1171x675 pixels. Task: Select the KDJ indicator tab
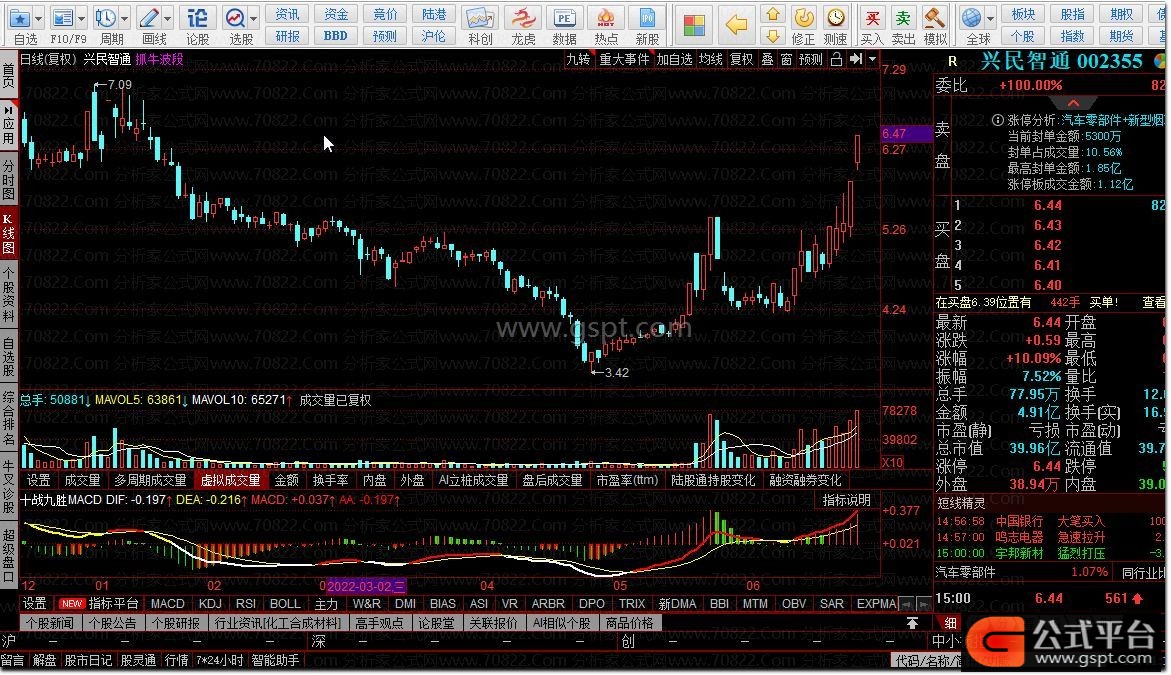[210, 603]
